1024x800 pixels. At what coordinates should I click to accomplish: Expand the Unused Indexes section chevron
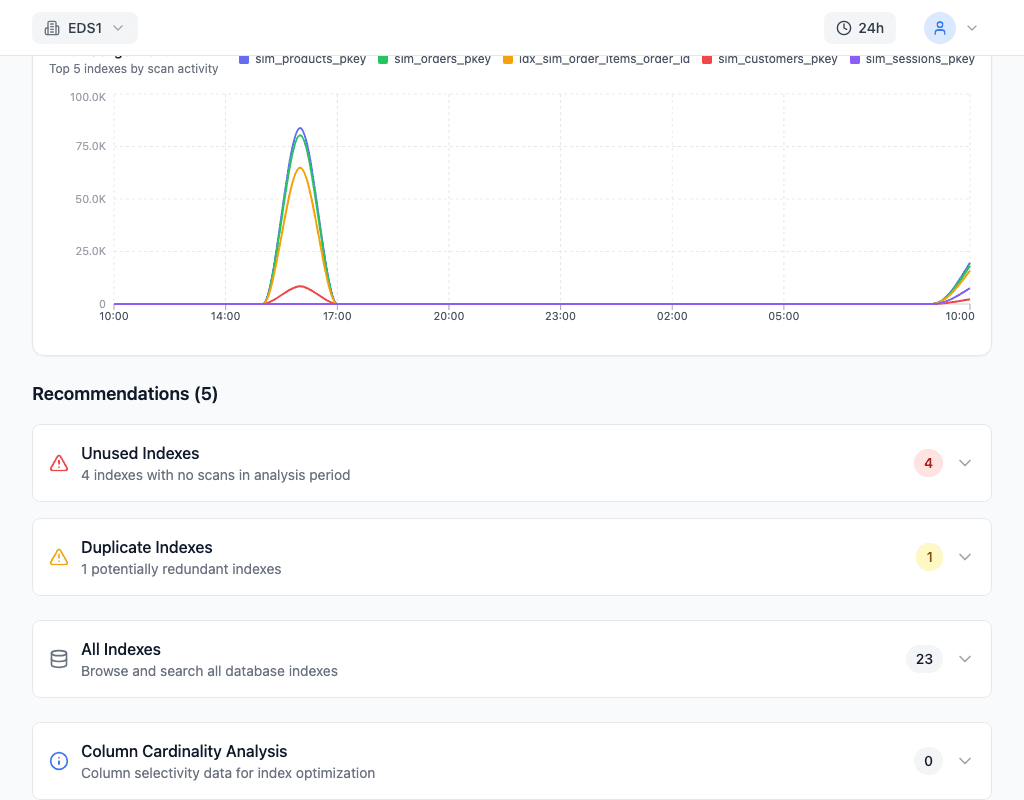click(965, 463)
